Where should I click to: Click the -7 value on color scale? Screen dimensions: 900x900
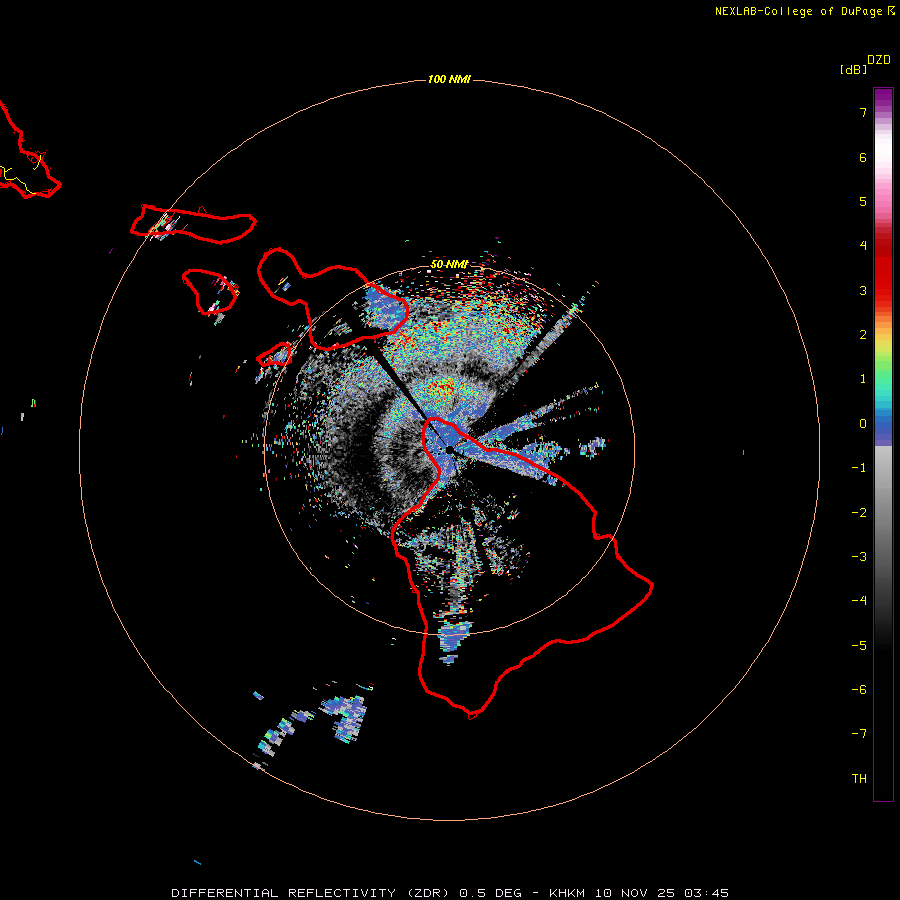[859, 734]
